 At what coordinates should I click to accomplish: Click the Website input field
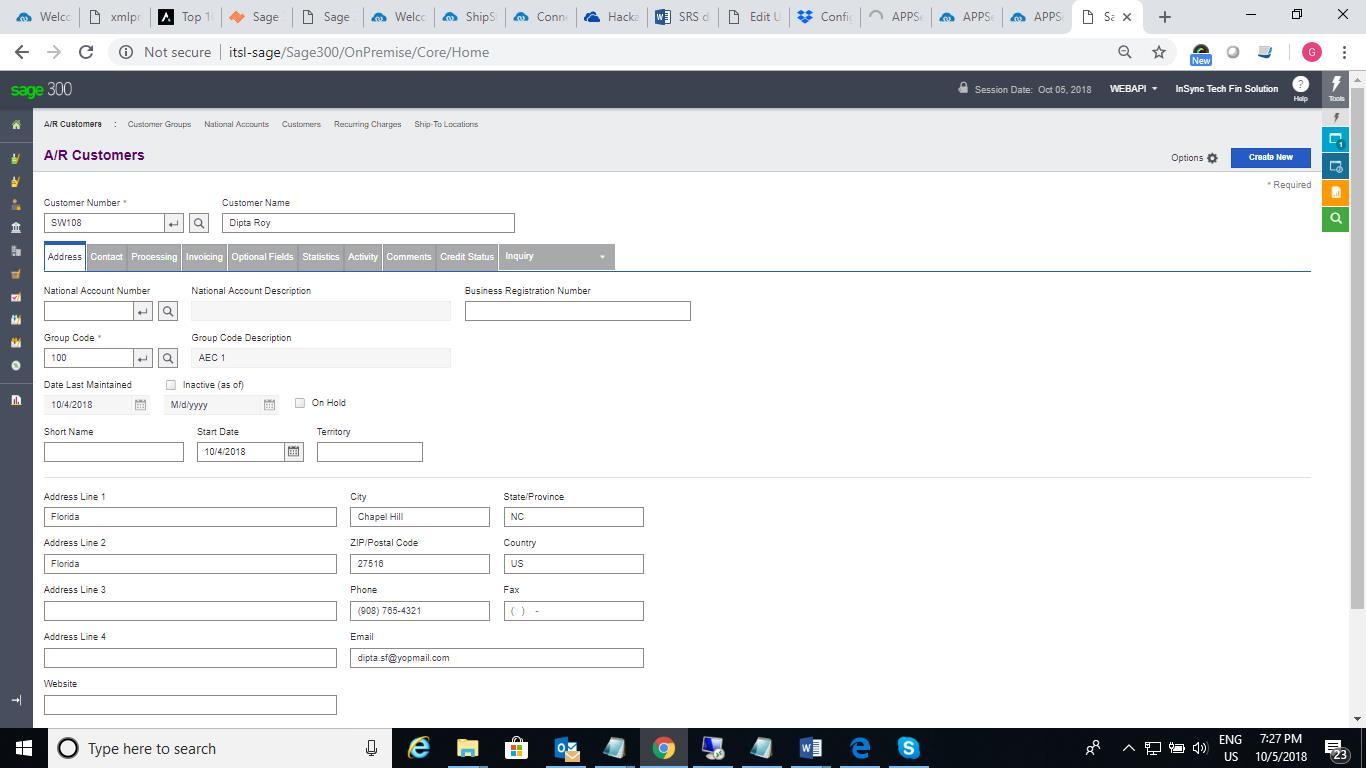tap(190, 705)
